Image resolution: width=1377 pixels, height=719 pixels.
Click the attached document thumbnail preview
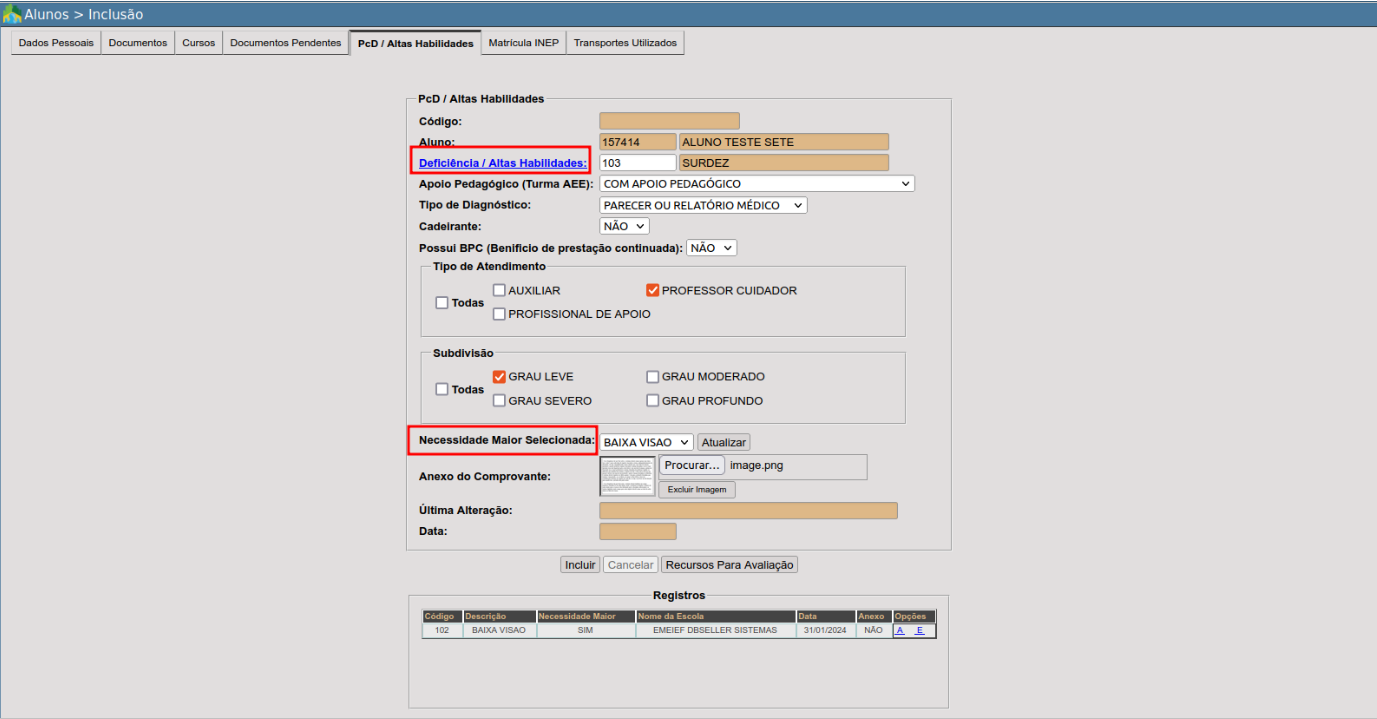[627, 476]
